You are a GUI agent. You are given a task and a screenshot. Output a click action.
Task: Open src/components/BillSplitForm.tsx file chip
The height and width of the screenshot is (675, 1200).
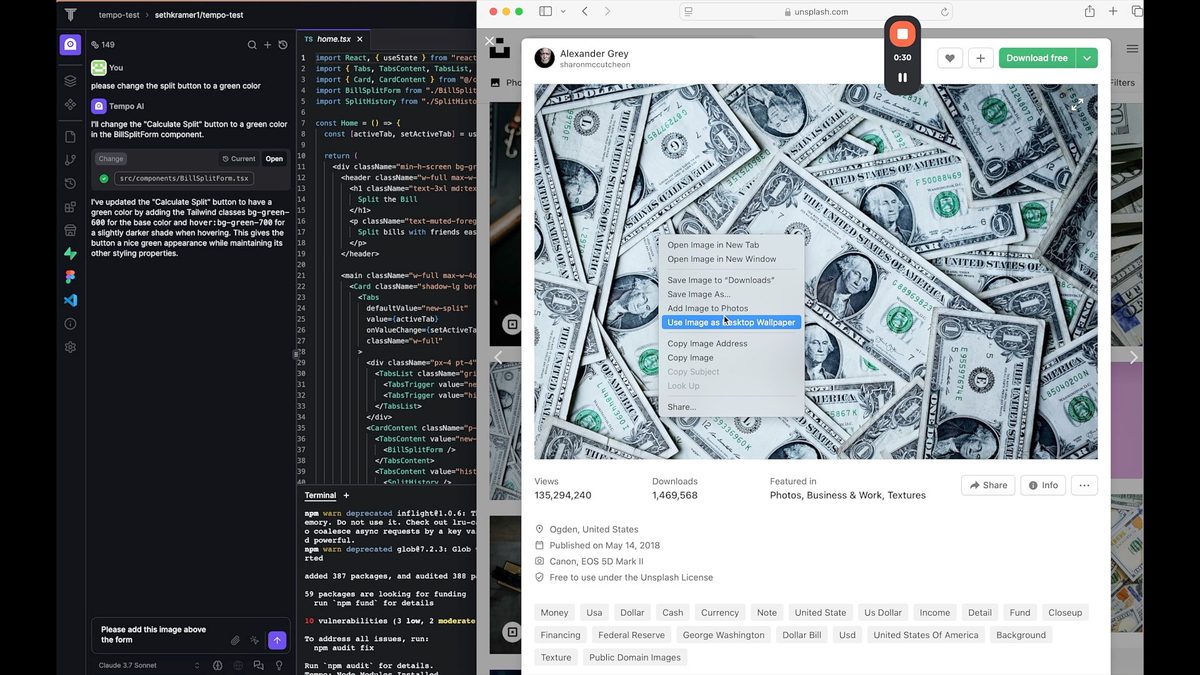tap(184, 179)
